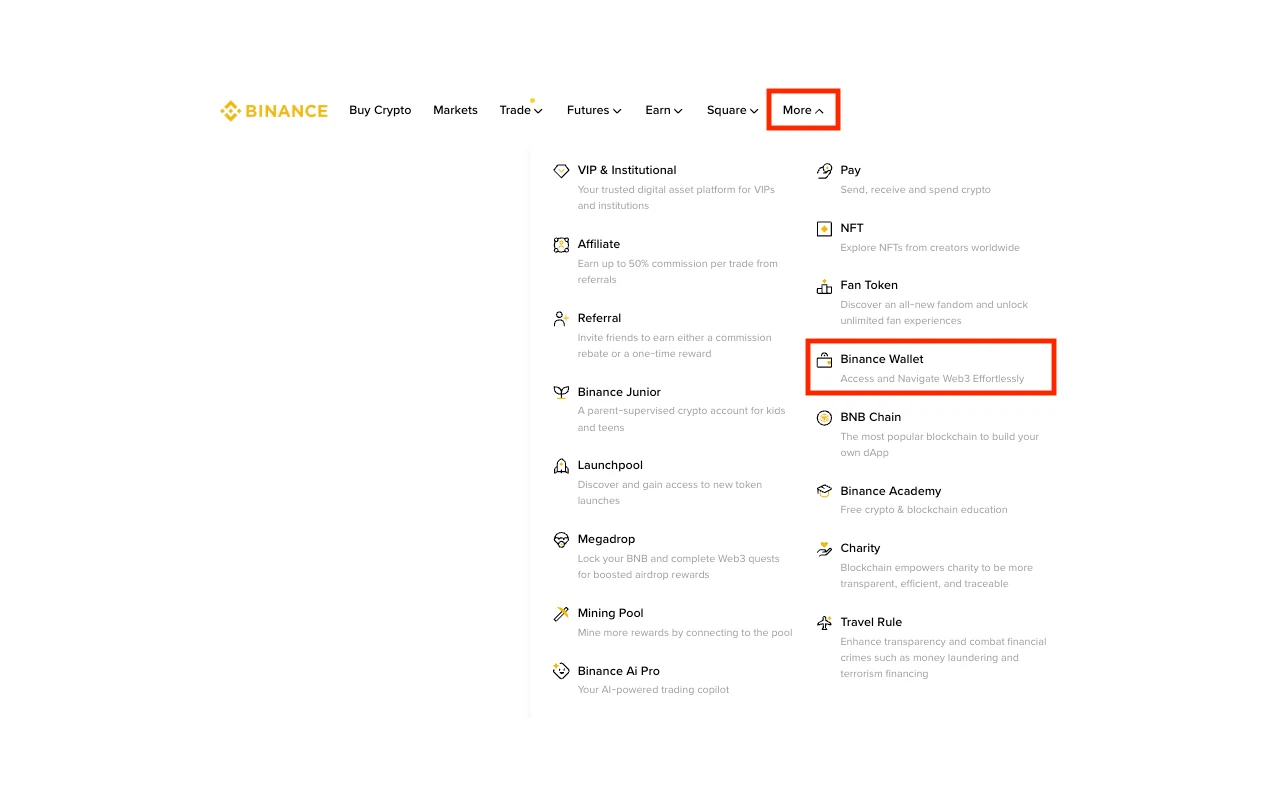Select Referral menu entry
Image resolution: width=1280 pixels, height=800 pixels.
(599, 318)
